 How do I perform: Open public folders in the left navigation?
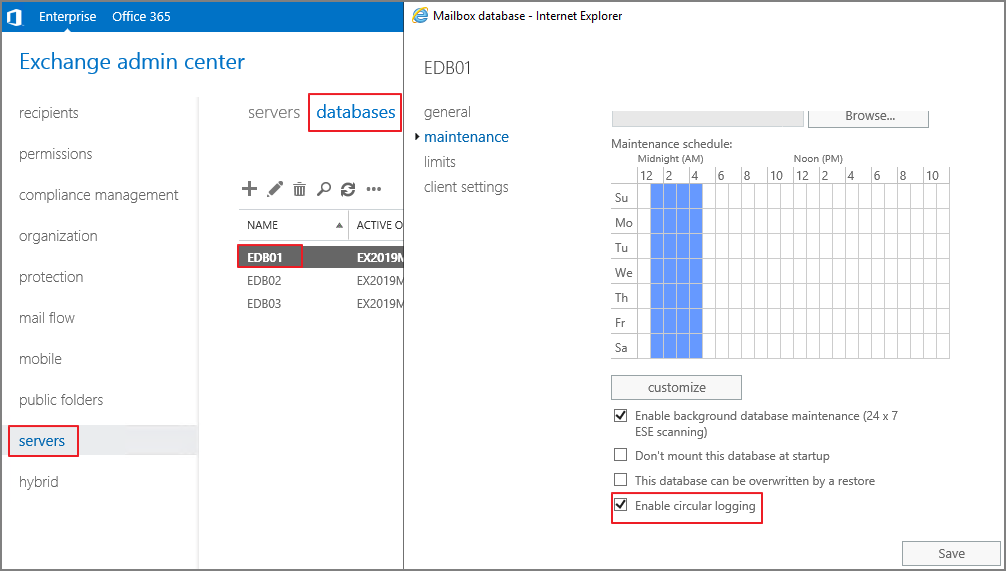(61, 400)
